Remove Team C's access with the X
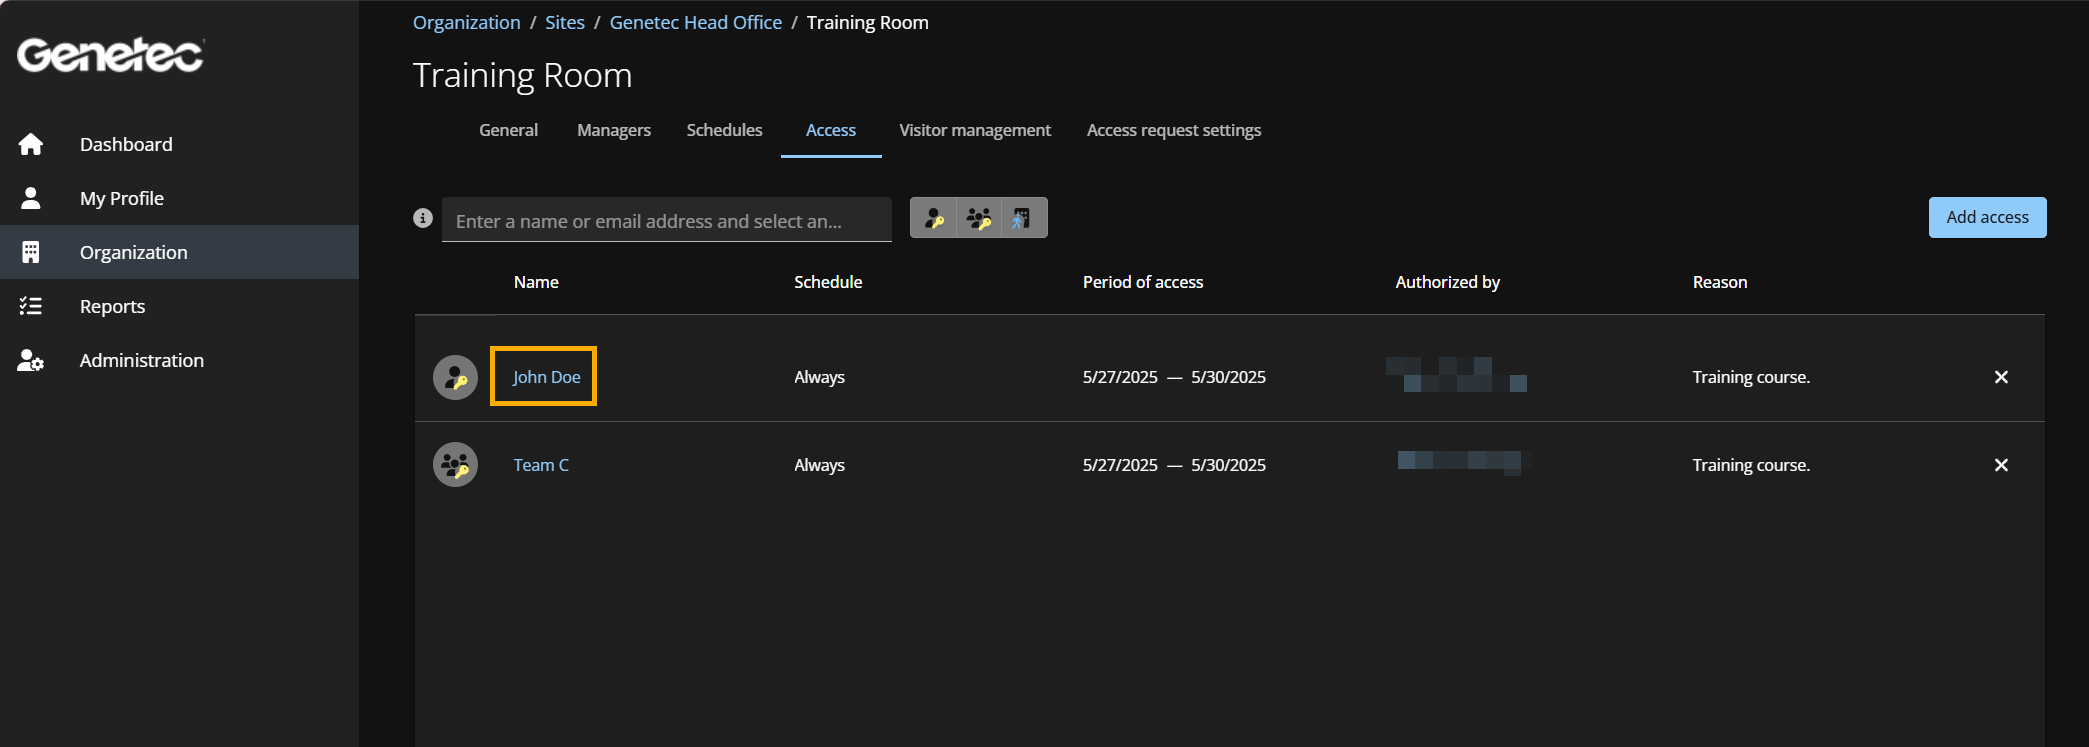 (2001, 465)
